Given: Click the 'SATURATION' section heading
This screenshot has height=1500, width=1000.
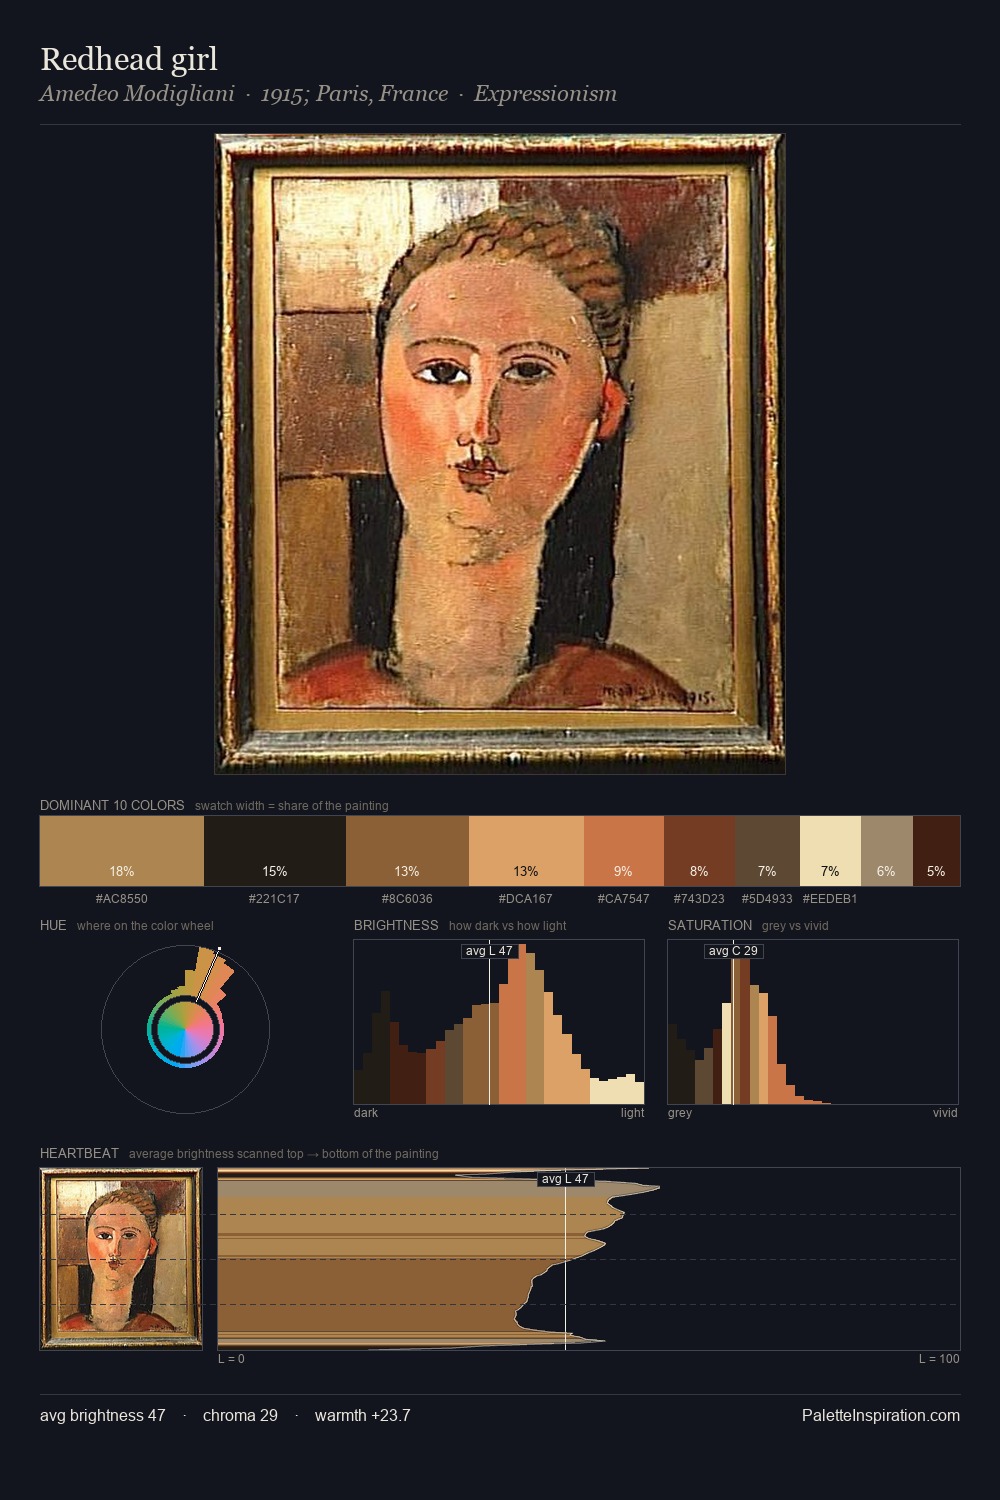Looking at the screenshot, I should [710, 925].
